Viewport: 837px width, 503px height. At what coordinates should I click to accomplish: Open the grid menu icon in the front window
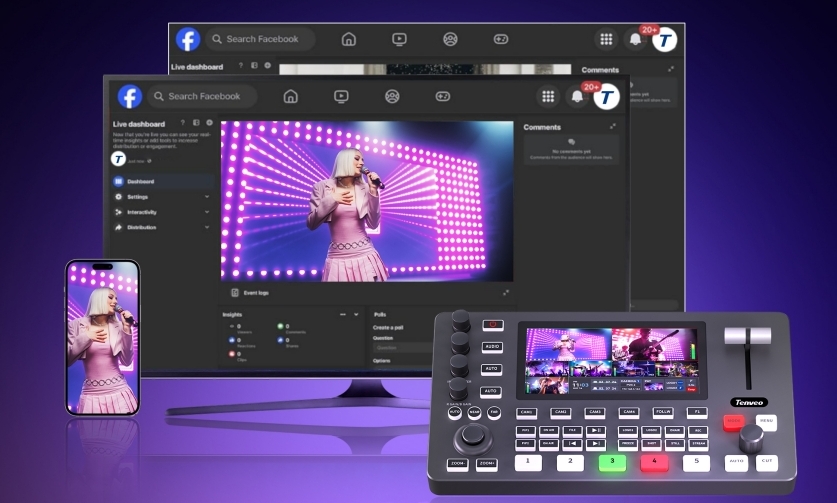pyautogui.click(x=547, y=96)
